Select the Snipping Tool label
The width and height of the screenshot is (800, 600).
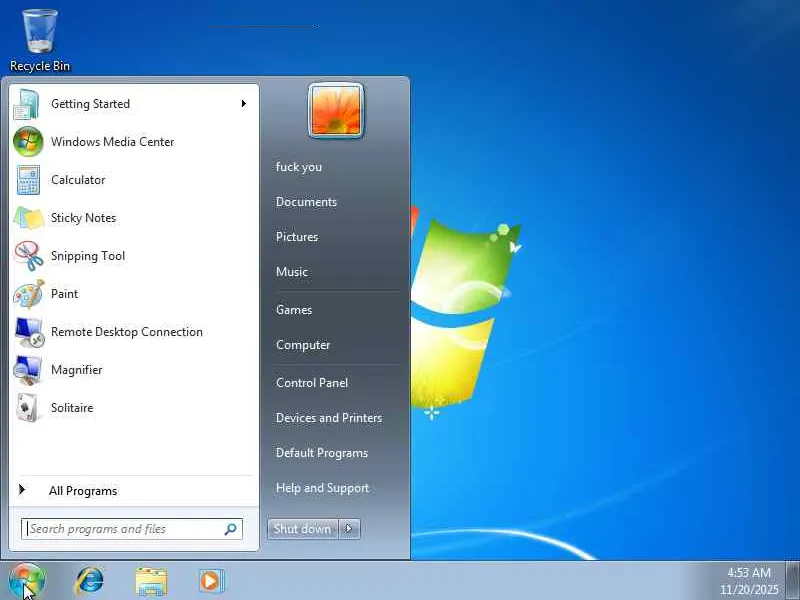click(x=88, y=256)
